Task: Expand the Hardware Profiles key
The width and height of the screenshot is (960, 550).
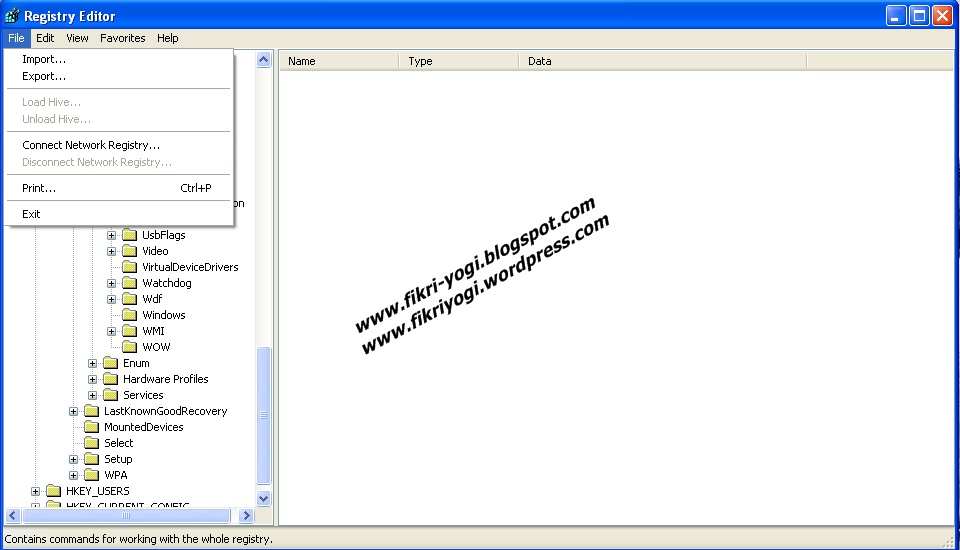Action: coord(92,379)
